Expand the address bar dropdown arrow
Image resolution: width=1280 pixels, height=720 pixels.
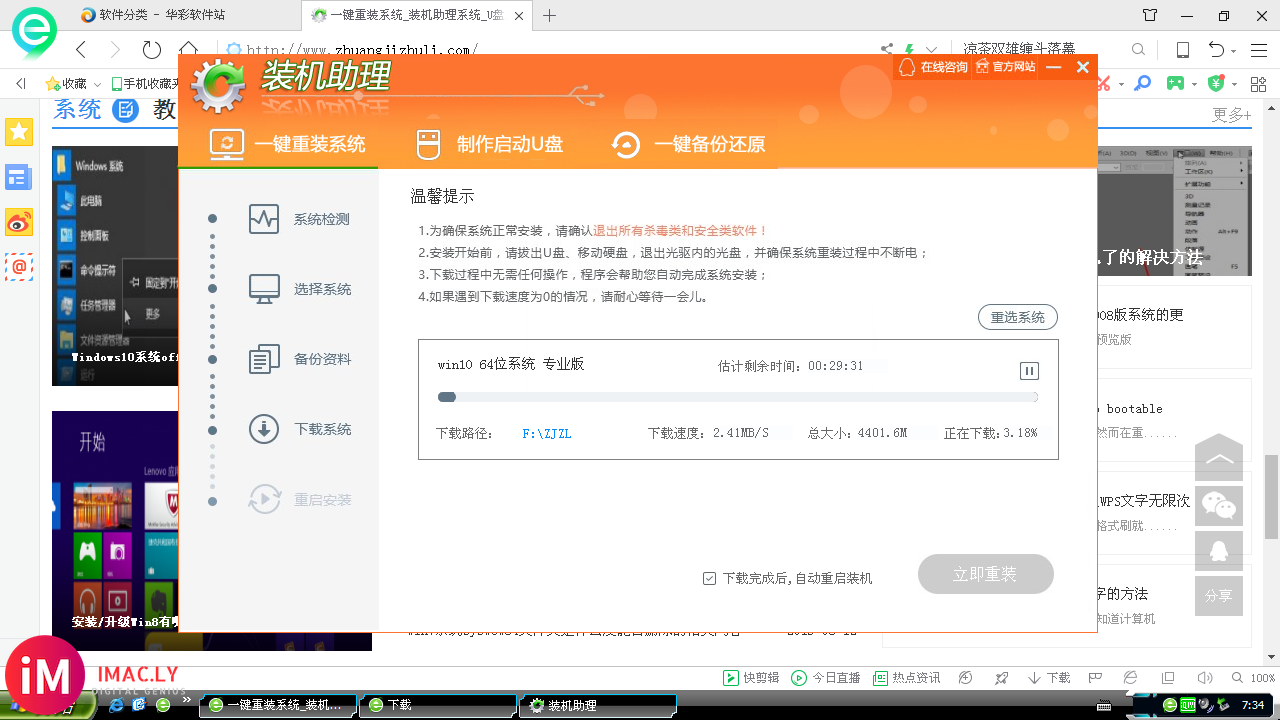point(932,49)
